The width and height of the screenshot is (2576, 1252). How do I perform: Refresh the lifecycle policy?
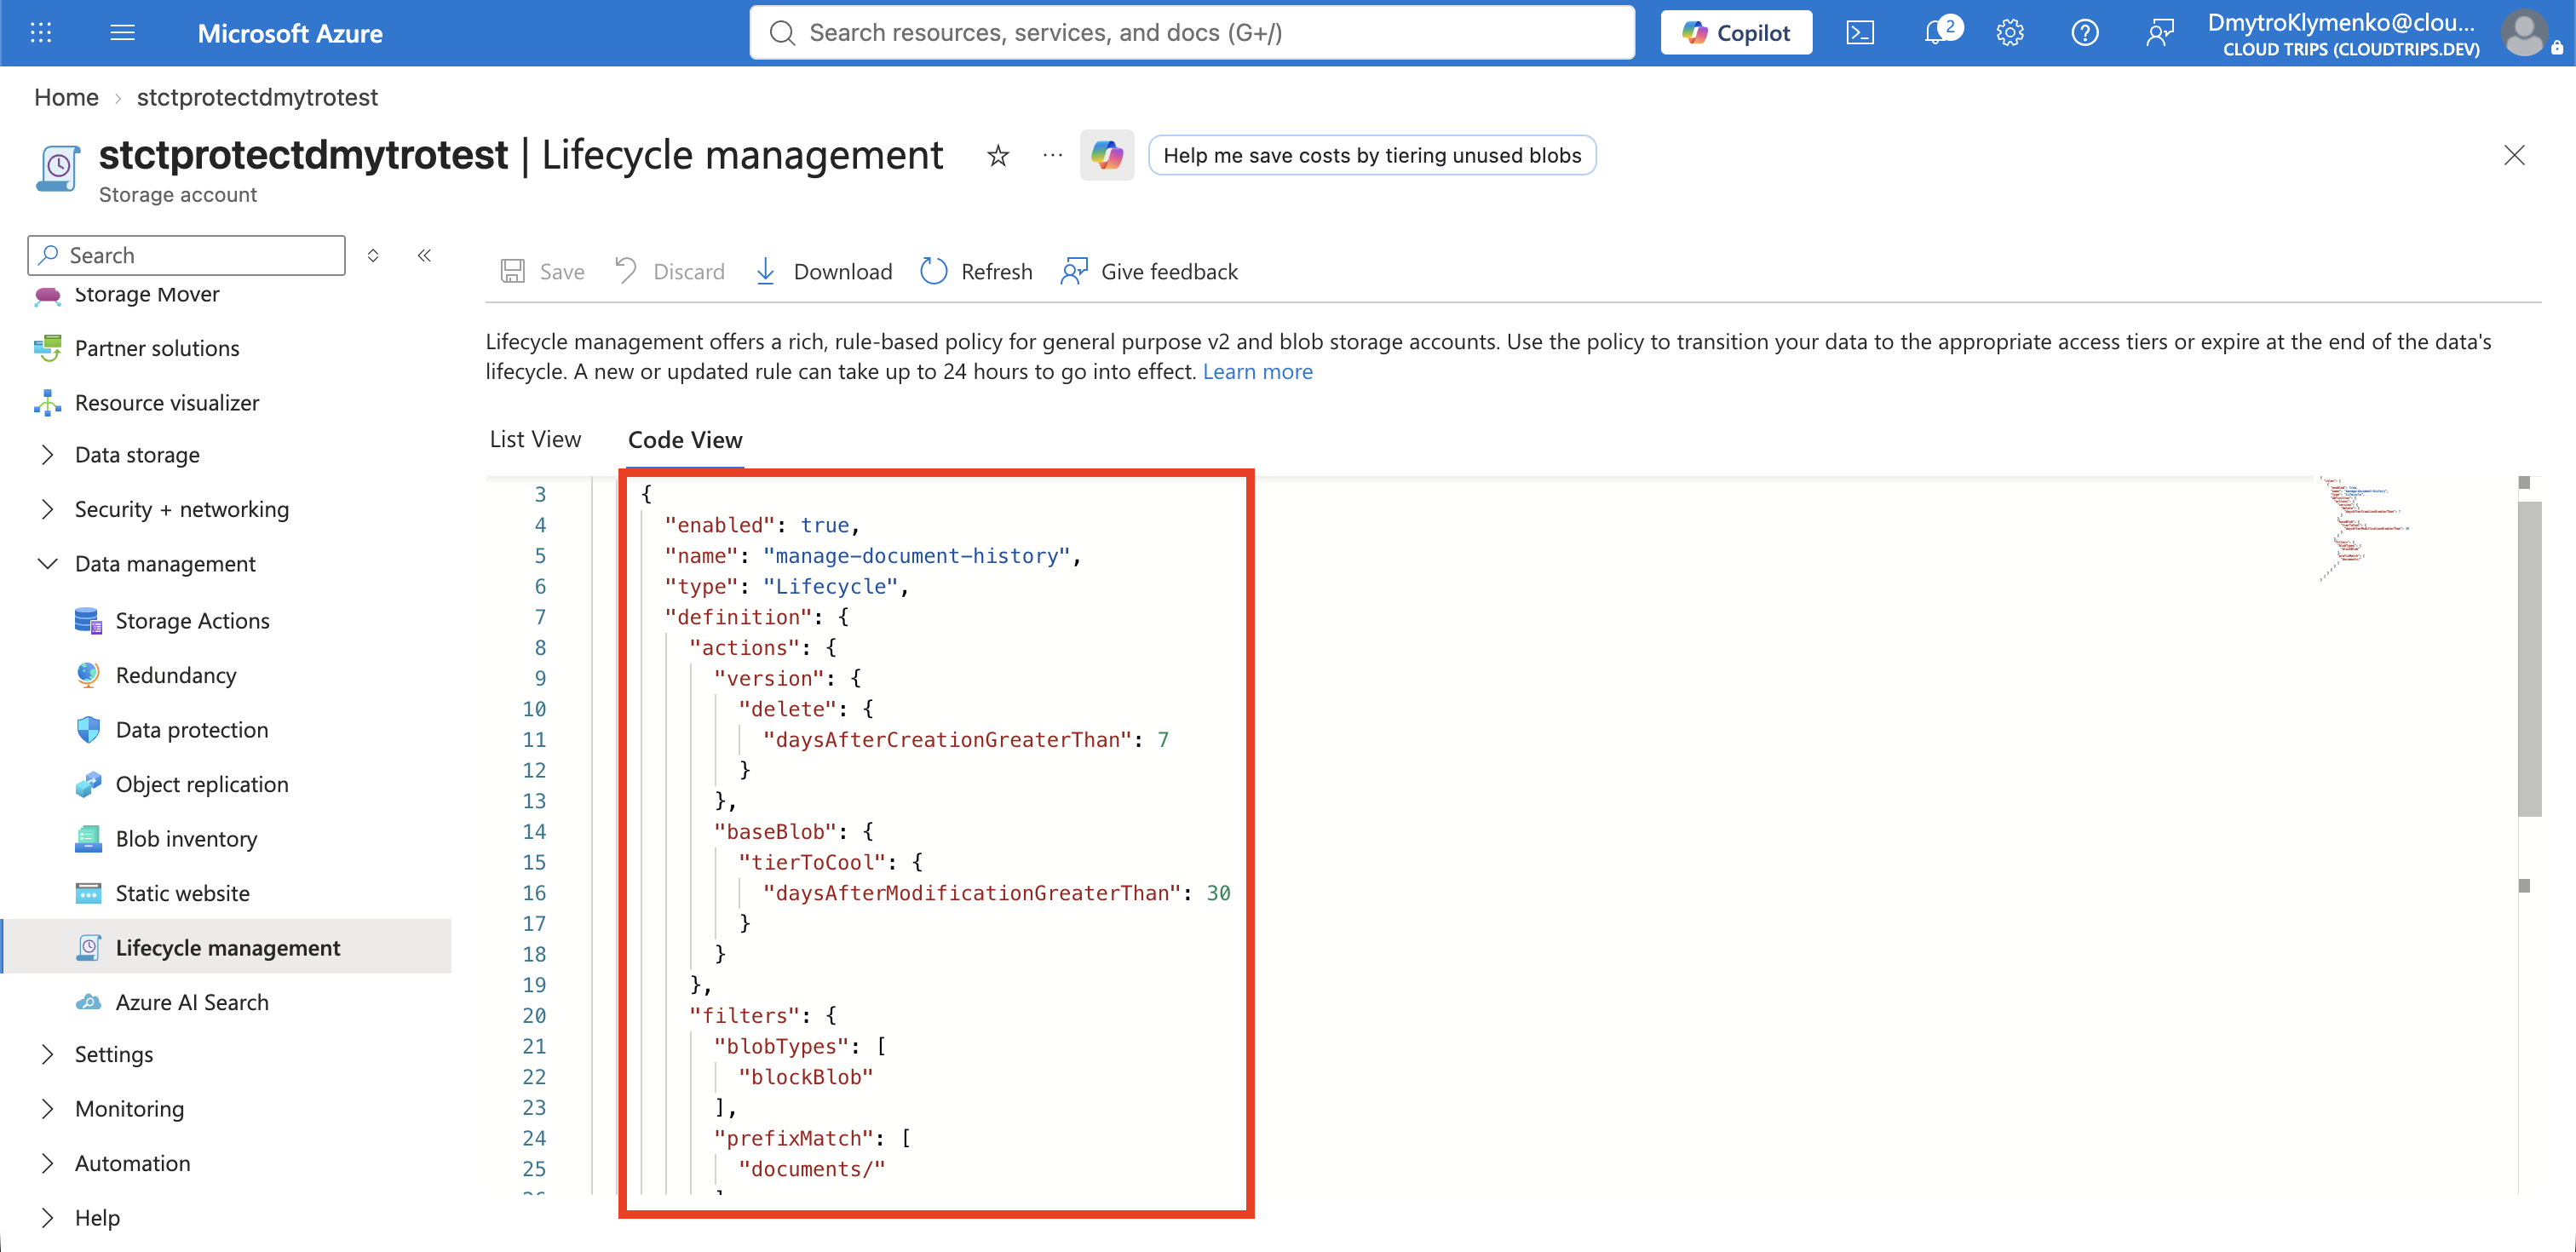tap(976, 271)
